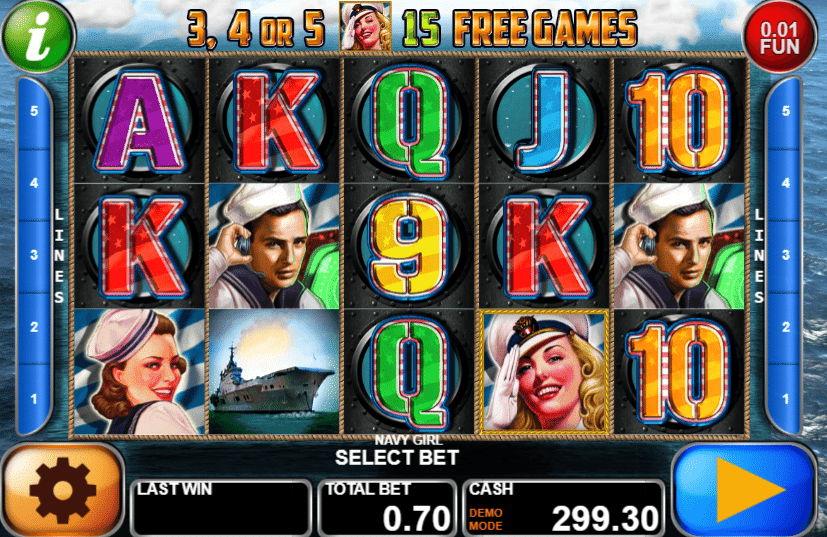This screenshot has height=537, width=827.
Task: Click the red 0.01 FUN coin
Action: (x=780, y=37)
